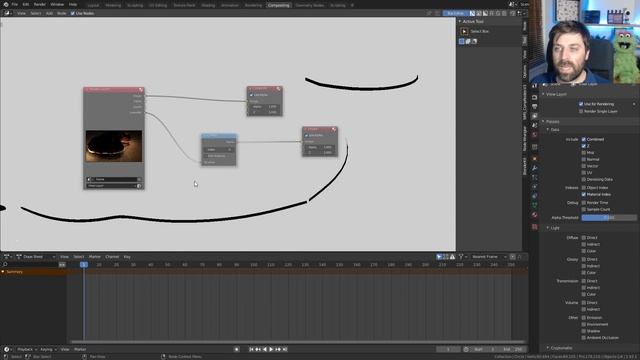This screenshot has width=640, height=360.
Task: Switch to the Geometry Nodes workspace tab
Action: [x=310, y=5]
